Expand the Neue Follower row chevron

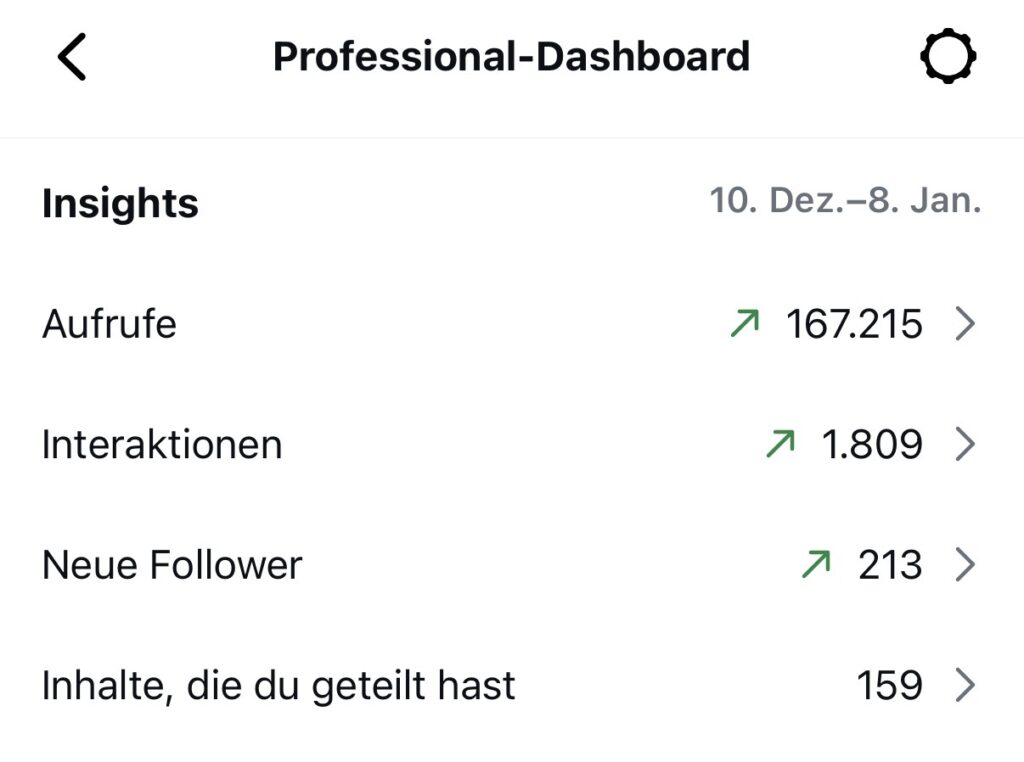965,565
